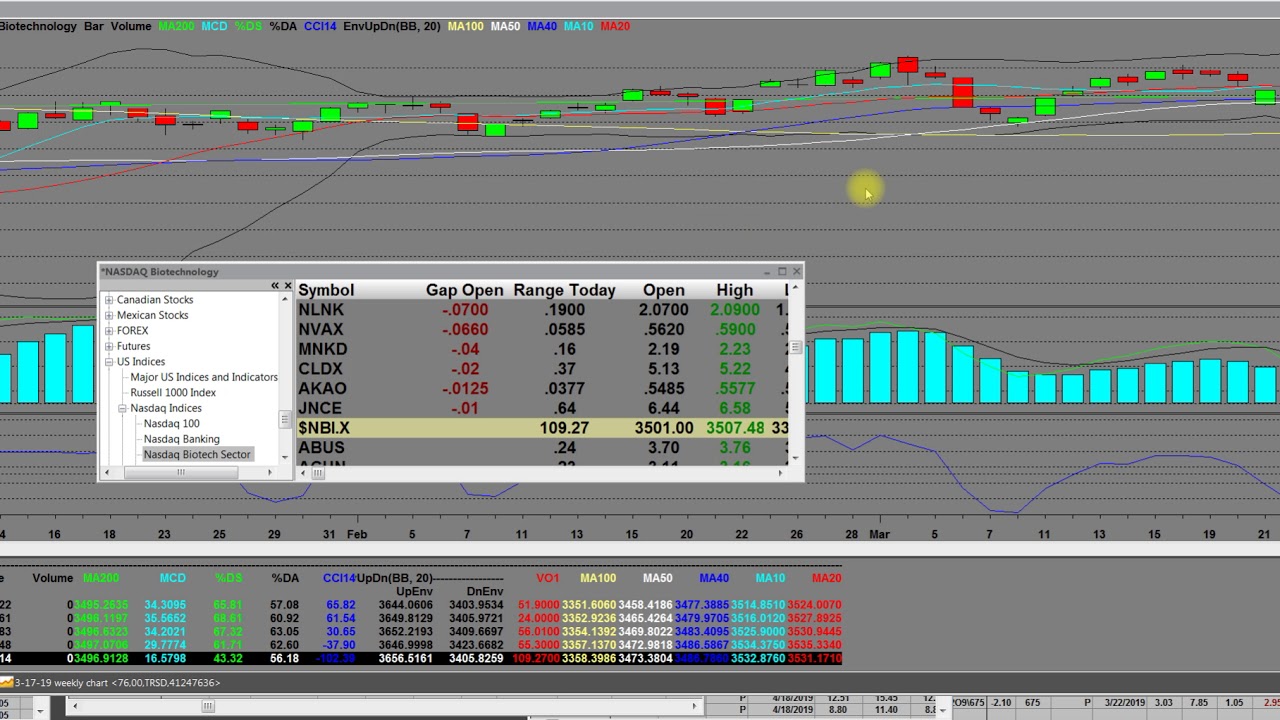Select Nasdaq Banking in tree
Image resolution: width=1280 pixels, height=720 pixels.
point(181,439)
